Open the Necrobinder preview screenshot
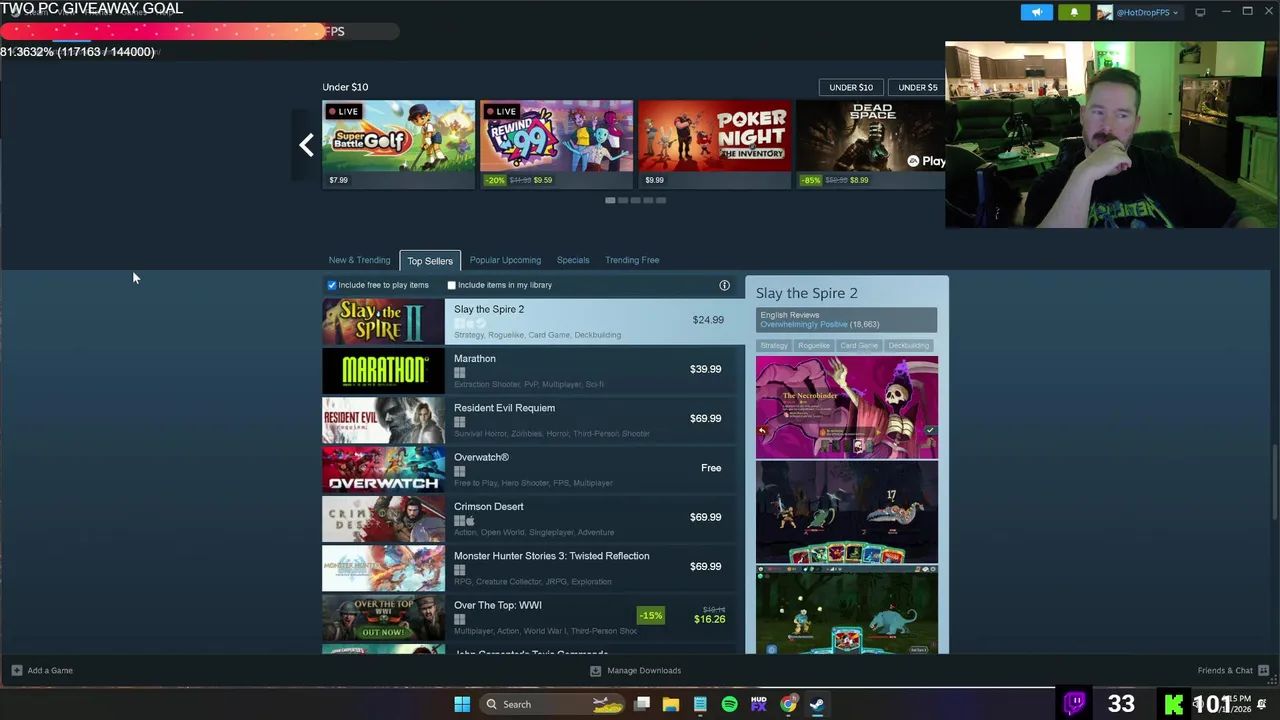 847,407
